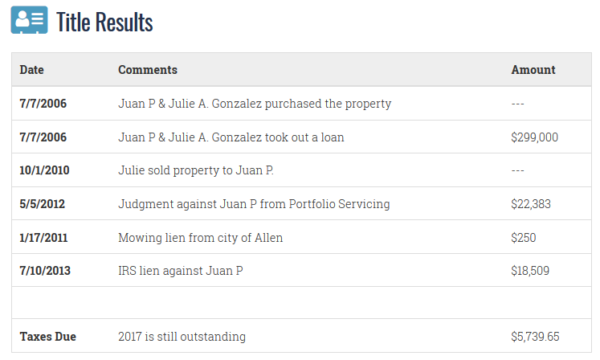
Task: Click the Title Results ID card icon
Action: 29,20
